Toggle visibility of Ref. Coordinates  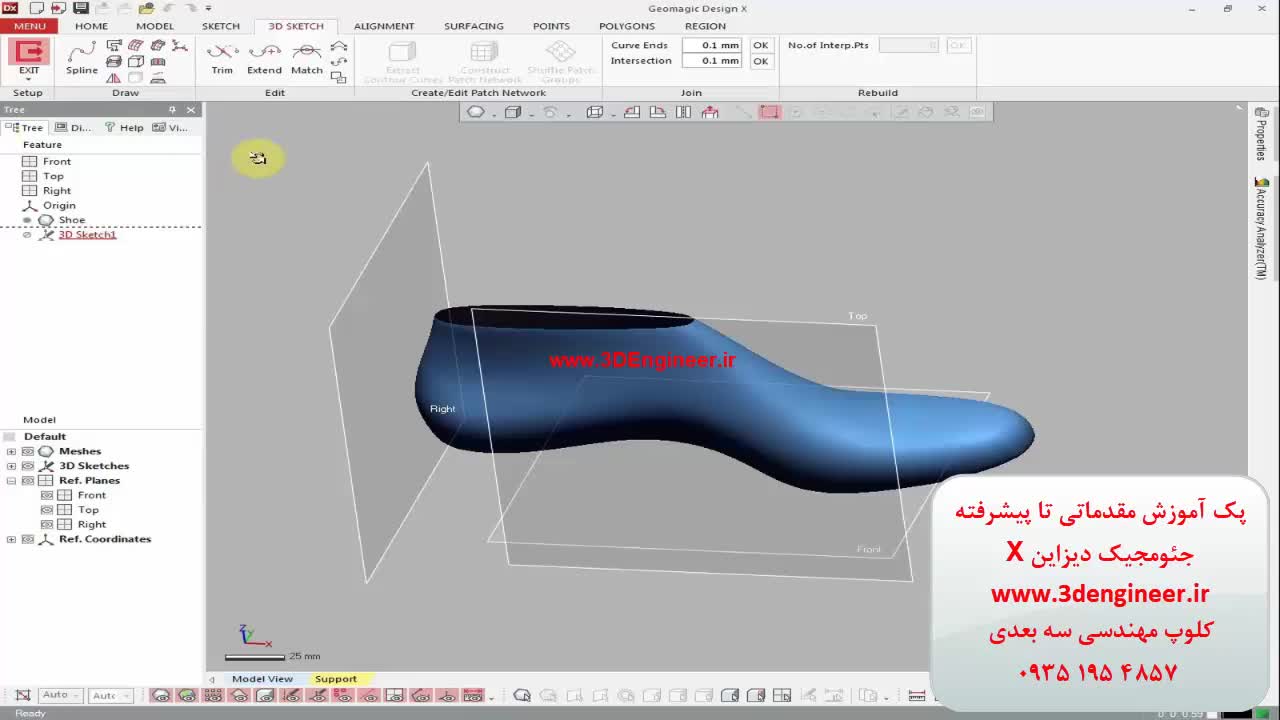(x=28, y=539)
